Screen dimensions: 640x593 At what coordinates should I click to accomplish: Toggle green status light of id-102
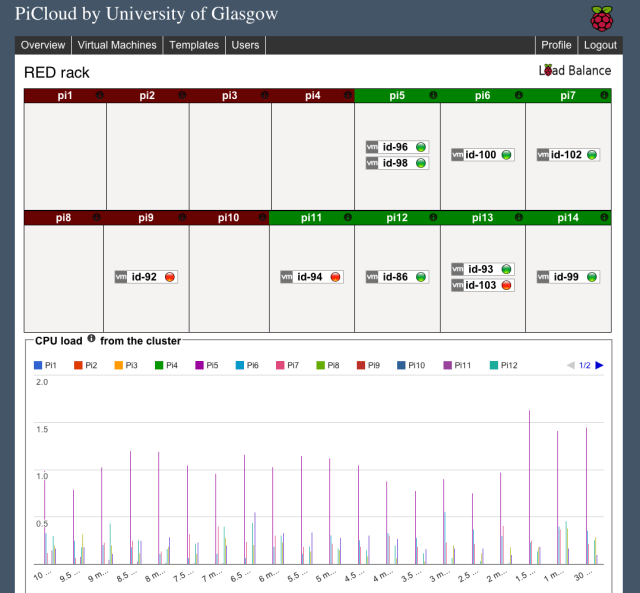click(x=592, y=155)
